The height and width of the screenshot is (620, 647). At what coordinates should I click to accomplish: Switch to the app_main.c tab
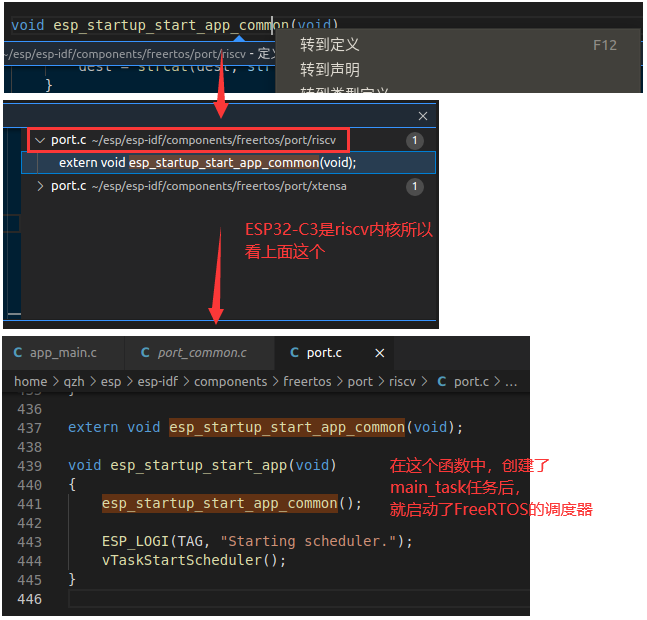click(x=63, y=353)
